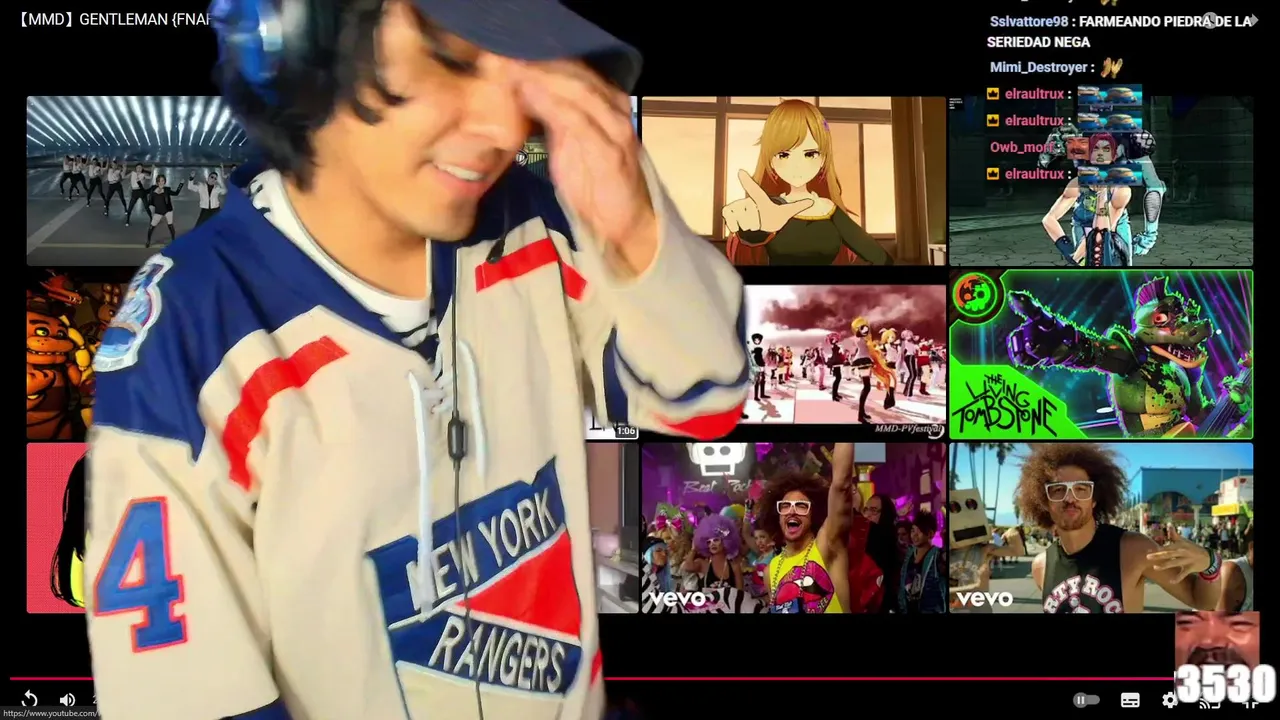1280x720 pixels.
Task: Open the red-haired game character thumbnail
Action: coord(1101,181)
